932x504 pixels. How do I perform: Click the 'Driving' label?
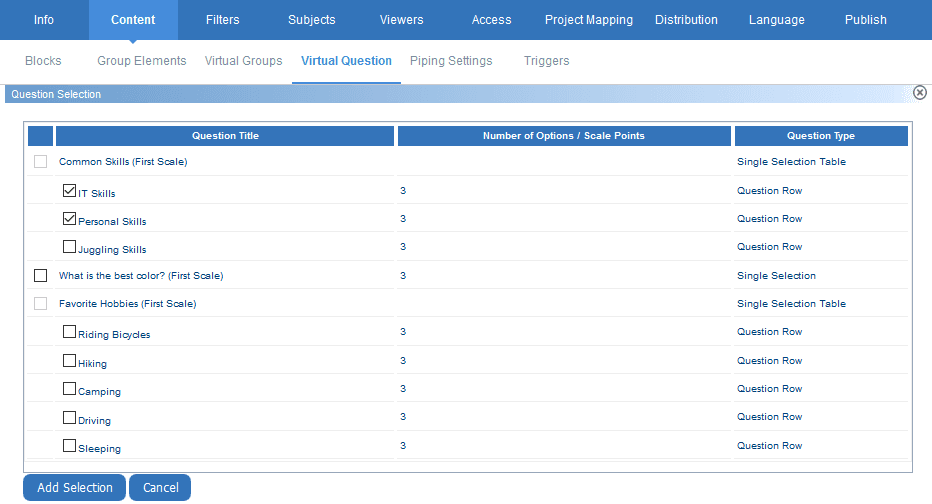point(95,420)
